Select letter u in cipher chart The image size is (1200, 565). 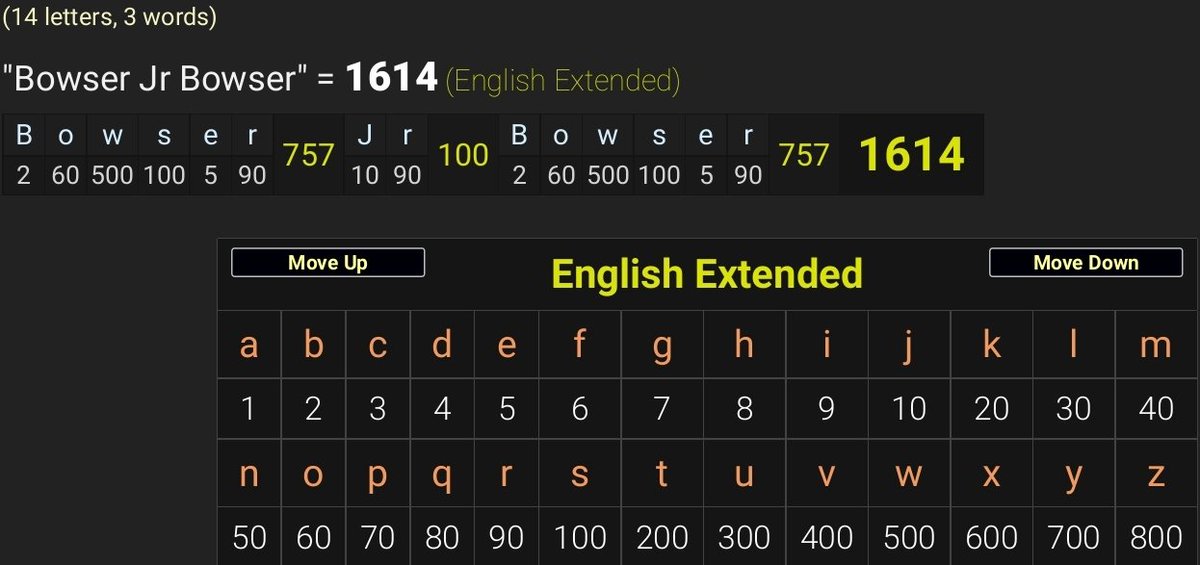[744, 474]
